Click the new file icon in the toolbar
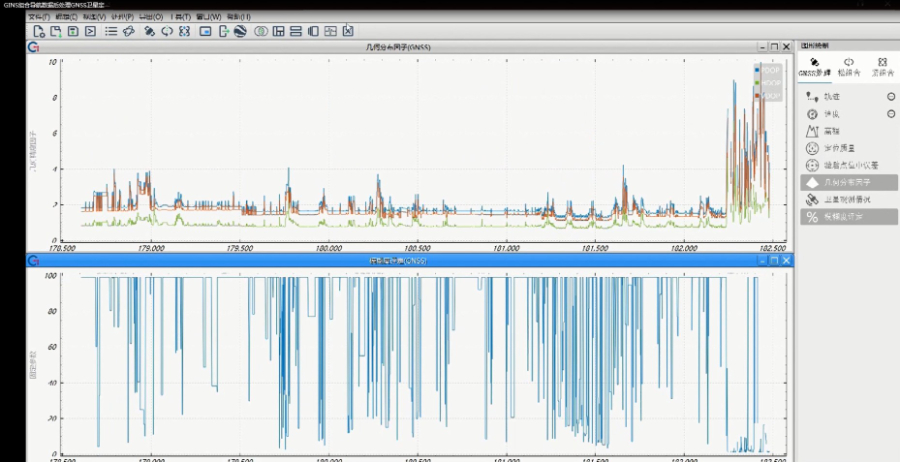The width and height of the screenshot is (900, 462). click(x=39, y=31)
